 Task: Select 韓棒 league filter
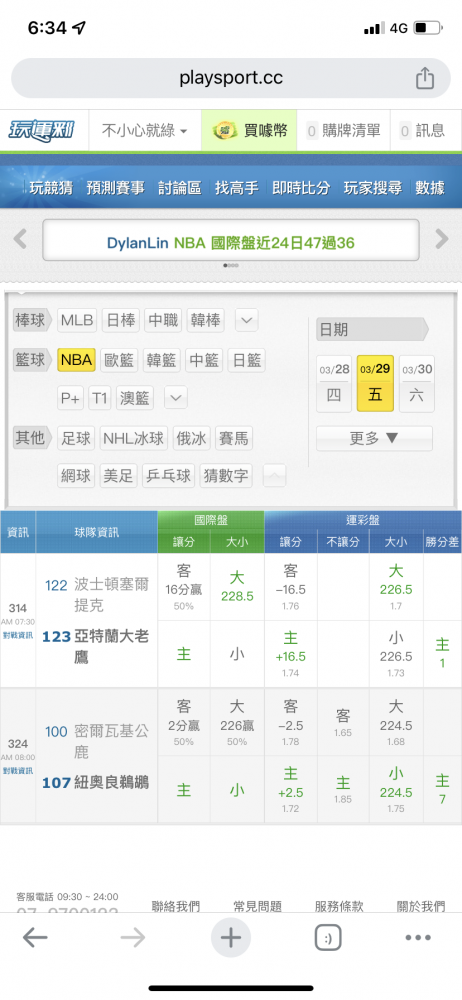click(206, 320)
